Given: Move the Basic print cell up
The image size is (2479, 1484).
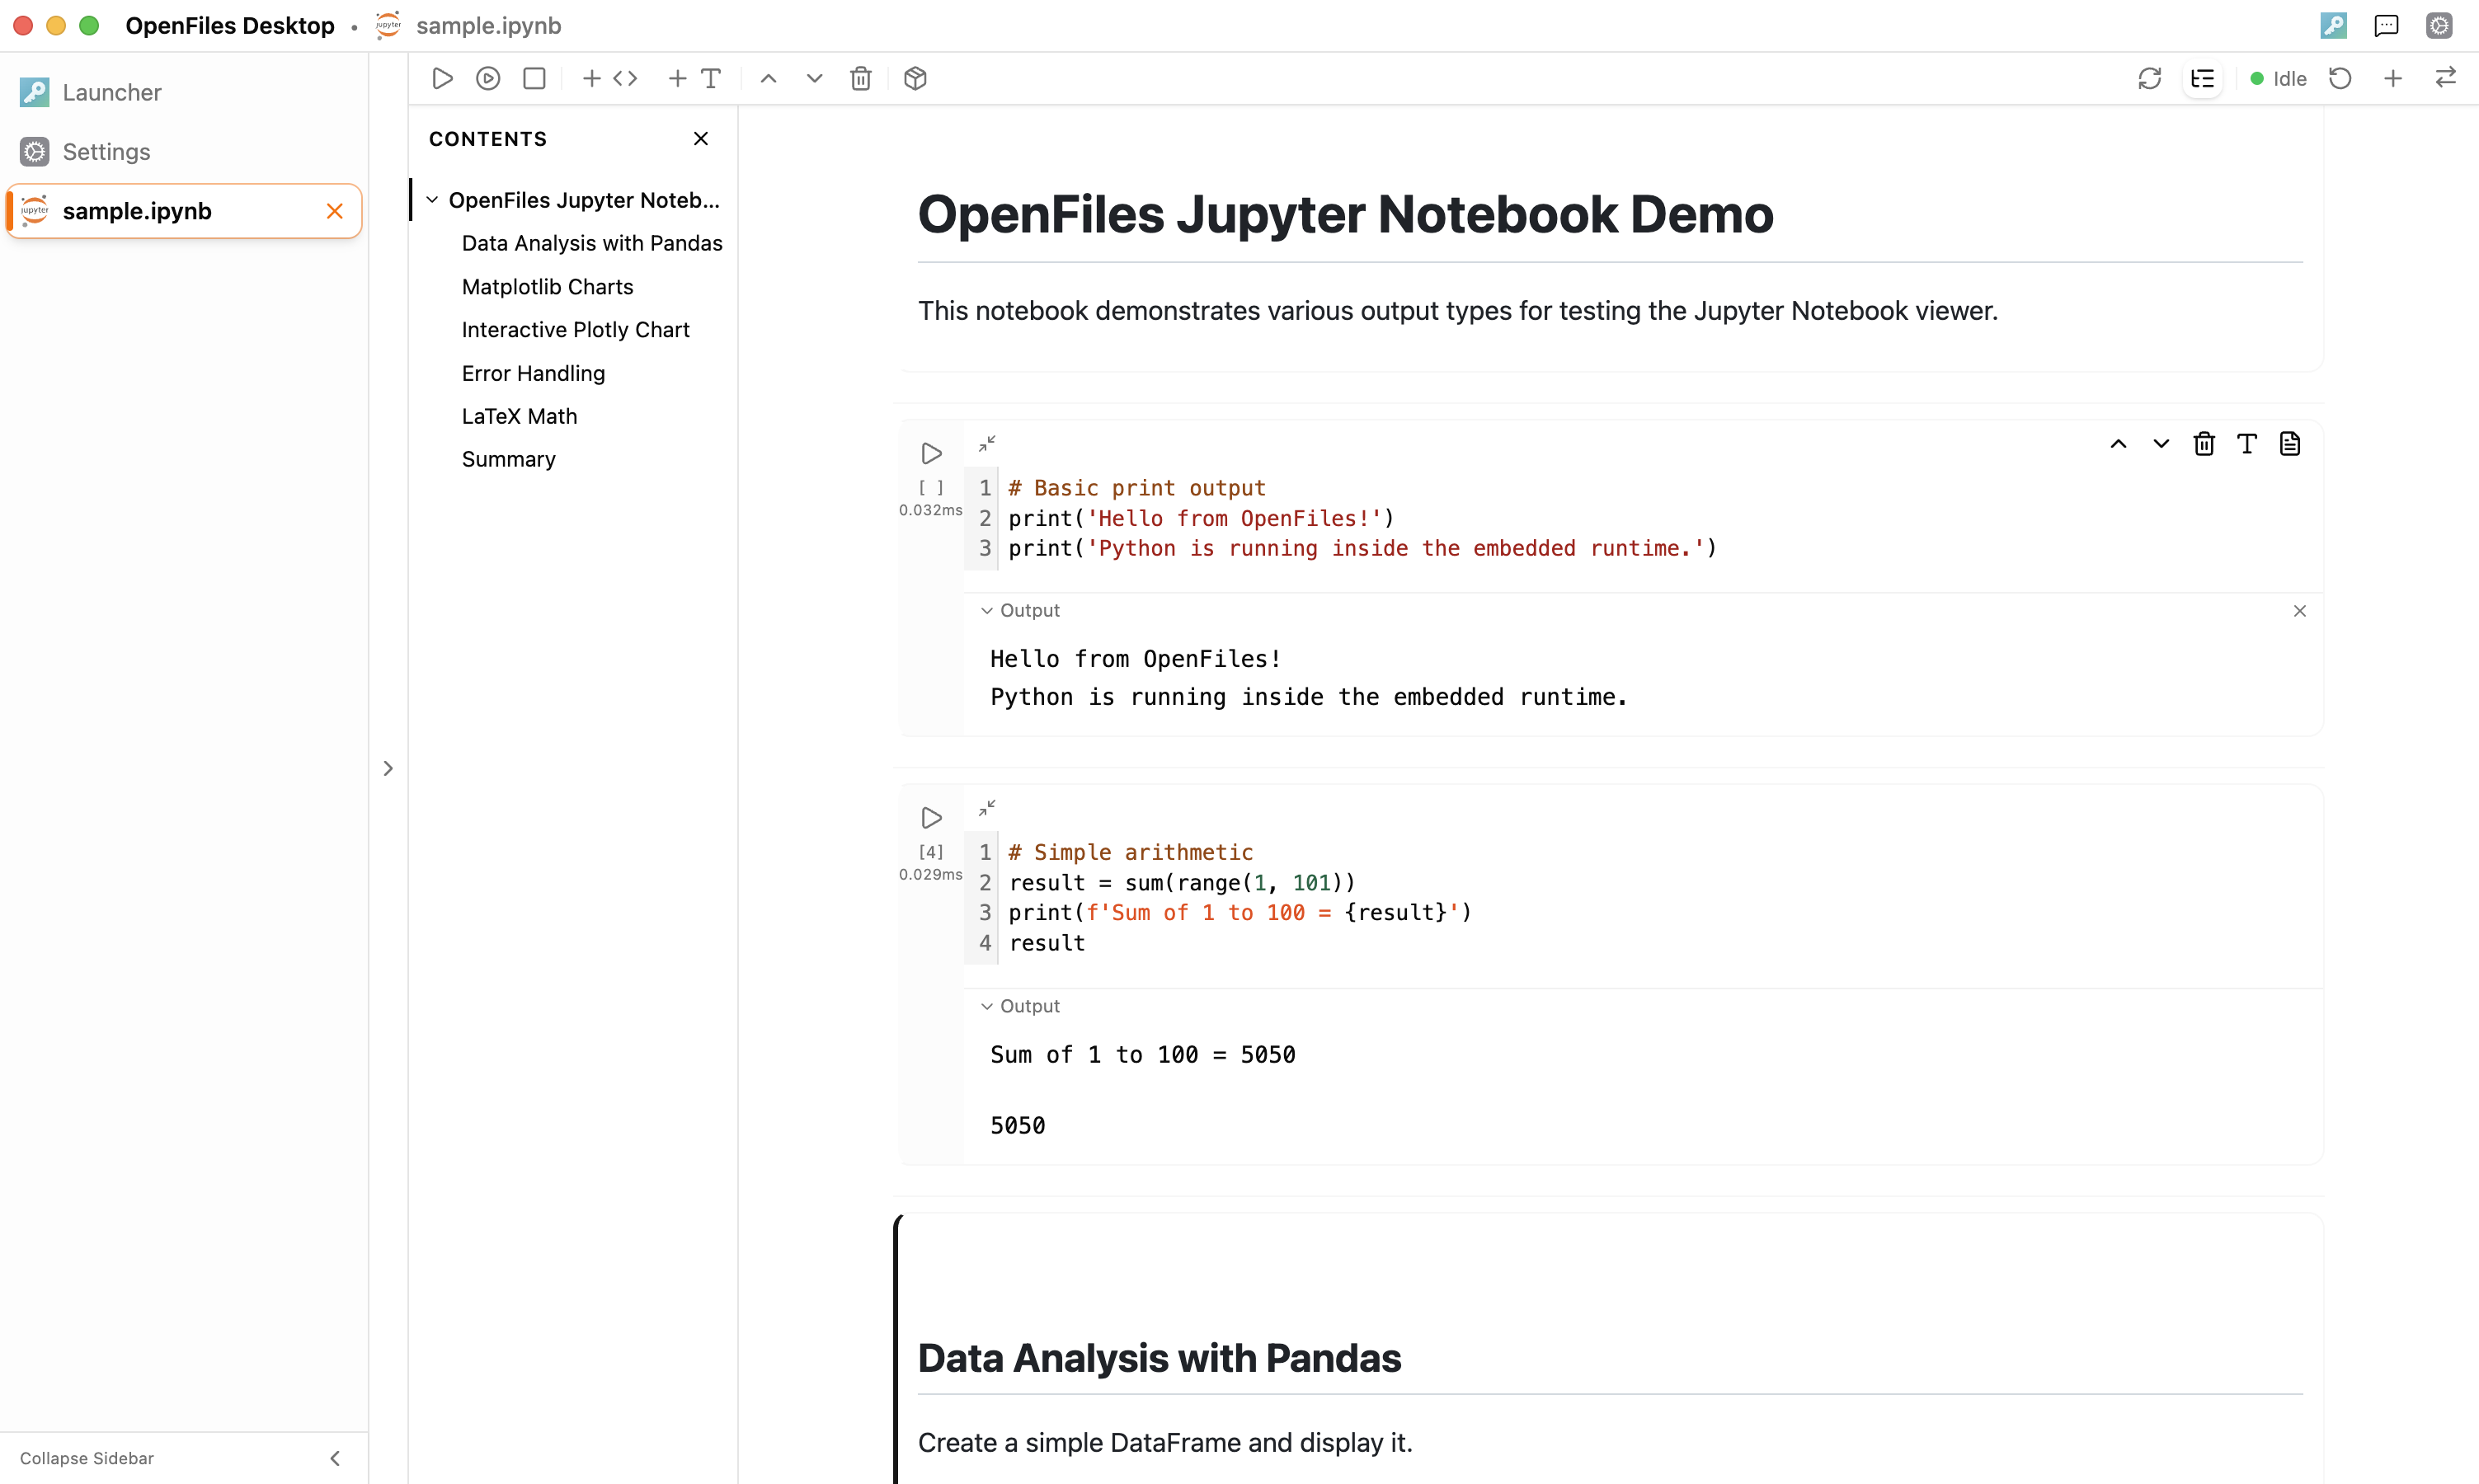Looking at the screenshot, I should tap(2118, 444).
